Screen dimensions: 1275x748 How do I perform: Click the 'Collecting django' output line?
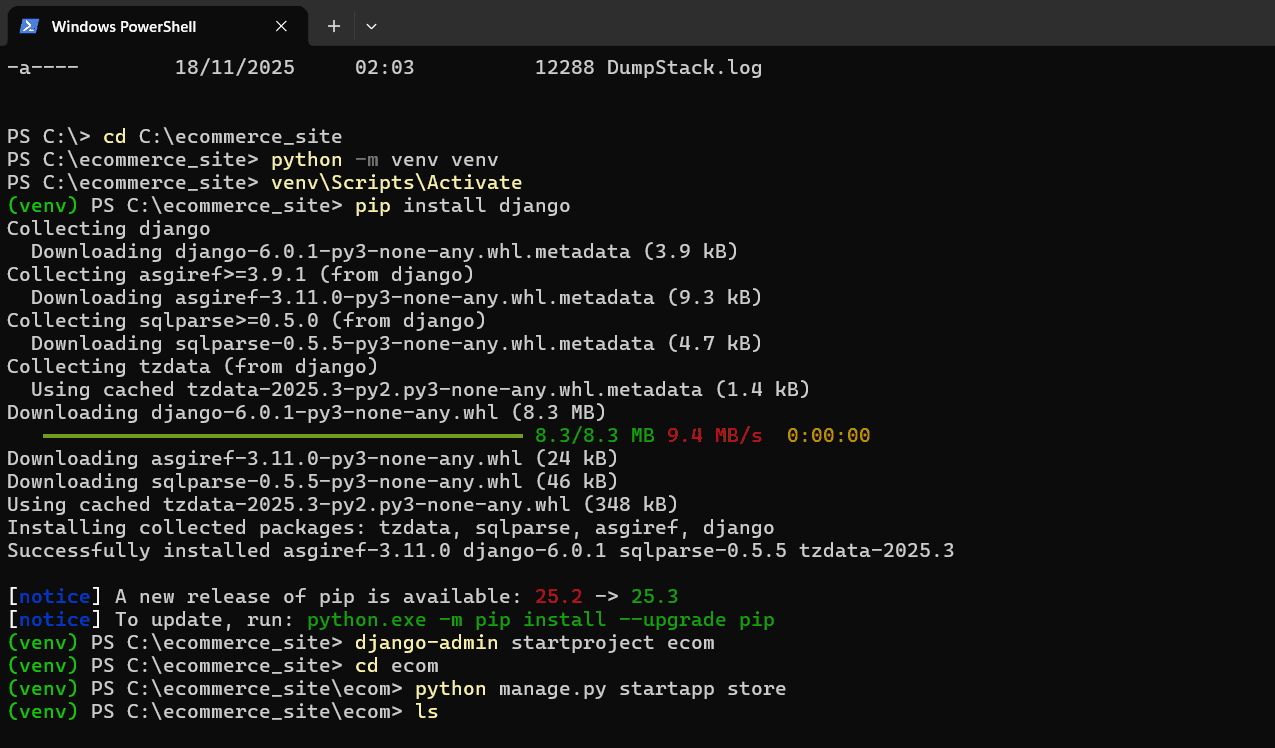(108, 229)
